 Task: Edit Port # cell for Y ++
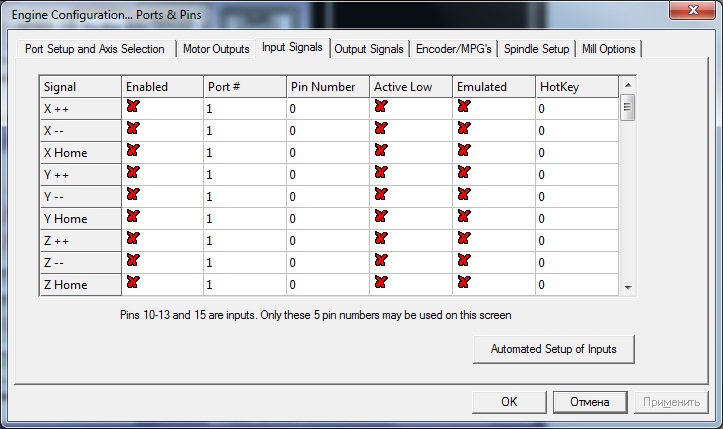pyautogui.click(x=245, y=175)
